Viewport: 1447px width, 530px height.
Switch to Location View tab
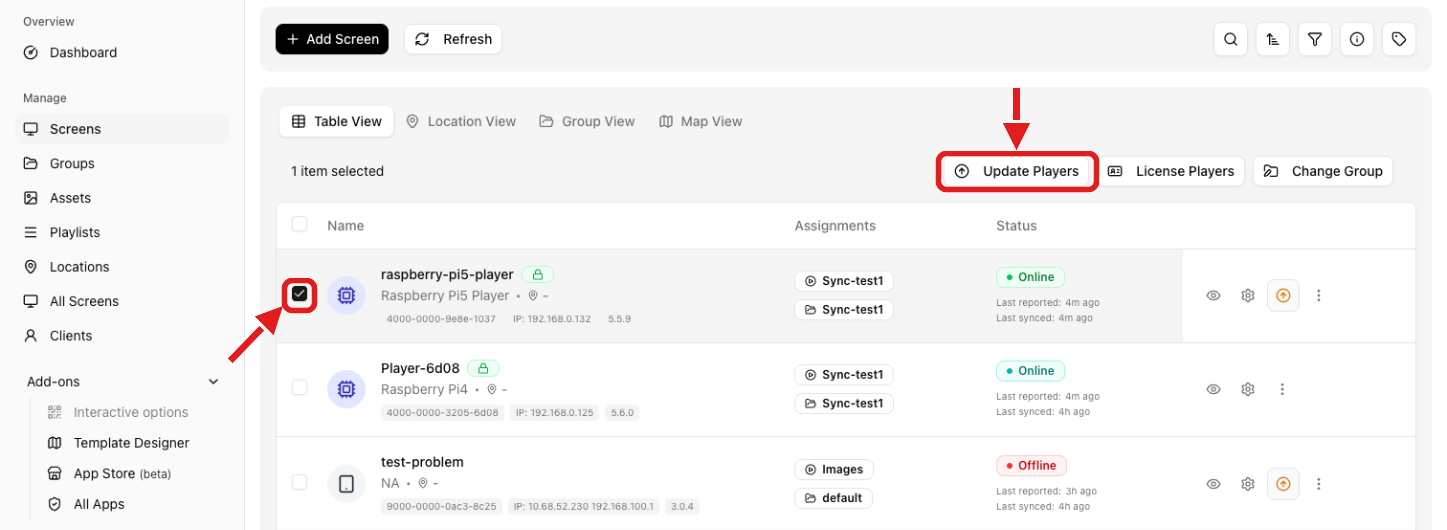point(460,121)
